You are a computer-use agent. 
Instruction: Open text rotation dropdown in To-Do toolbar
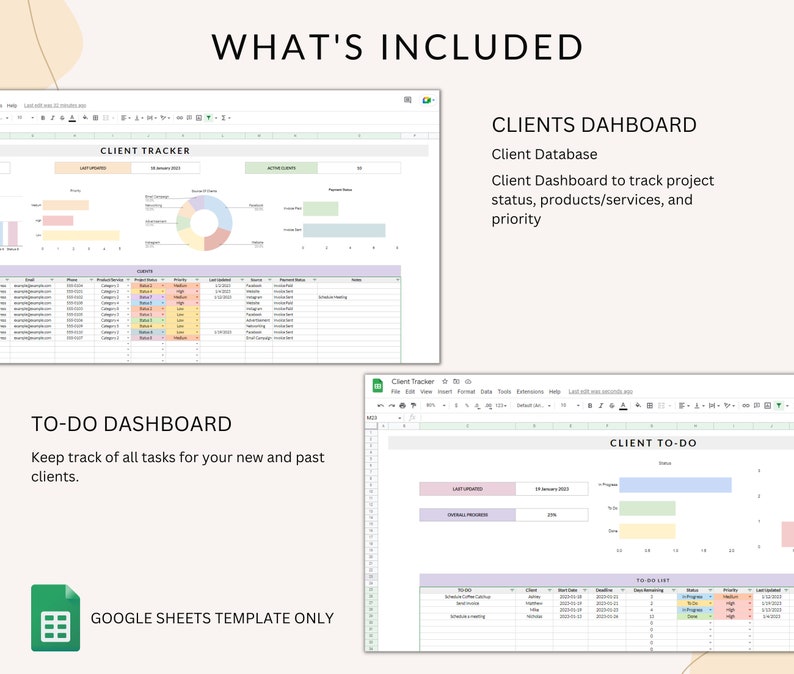[x=730, y=406]
